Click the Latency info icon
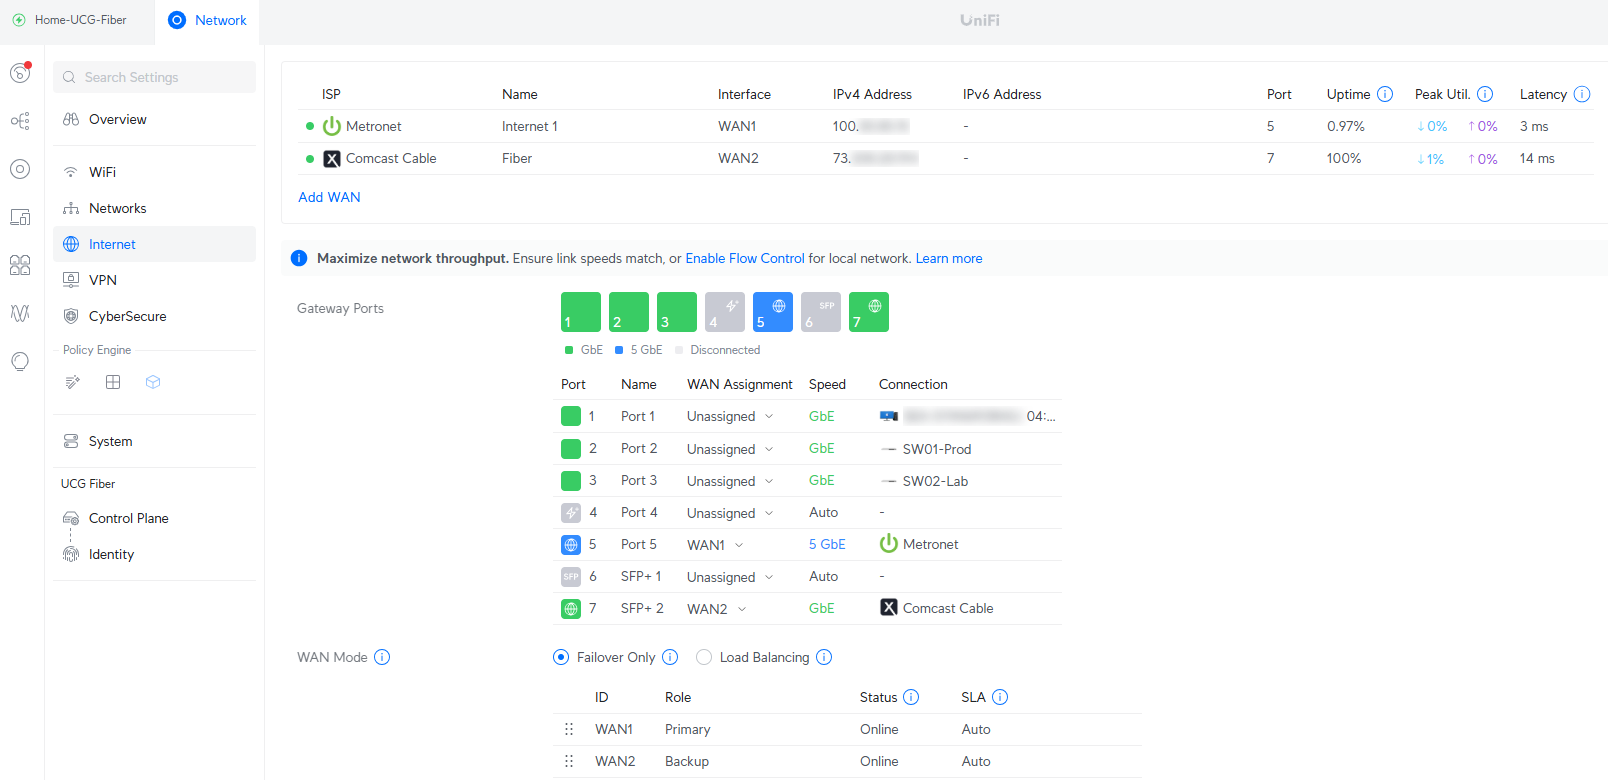Viewport: 1608px width, 780px height. pyautogui.click(x=1582, y=94)
